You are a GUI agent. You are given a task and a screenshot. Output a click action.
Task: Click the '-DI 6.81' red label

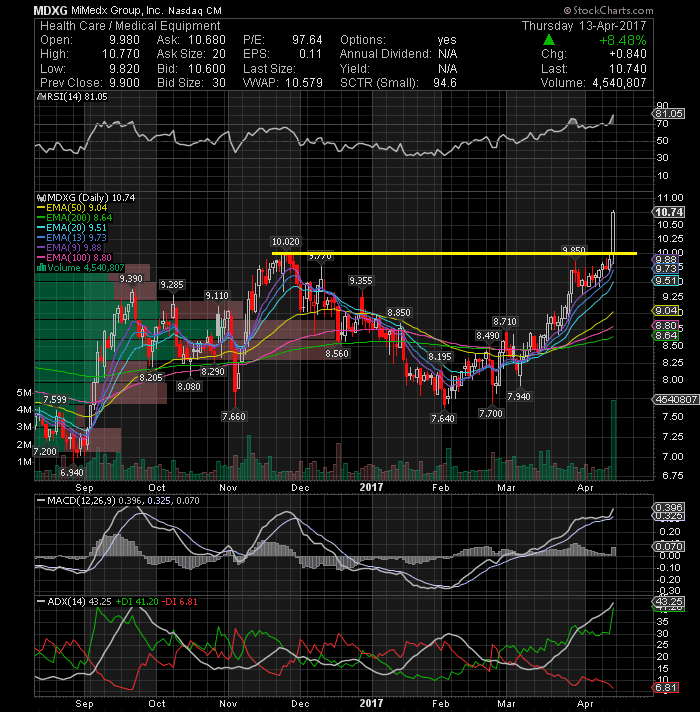point(180,602)
